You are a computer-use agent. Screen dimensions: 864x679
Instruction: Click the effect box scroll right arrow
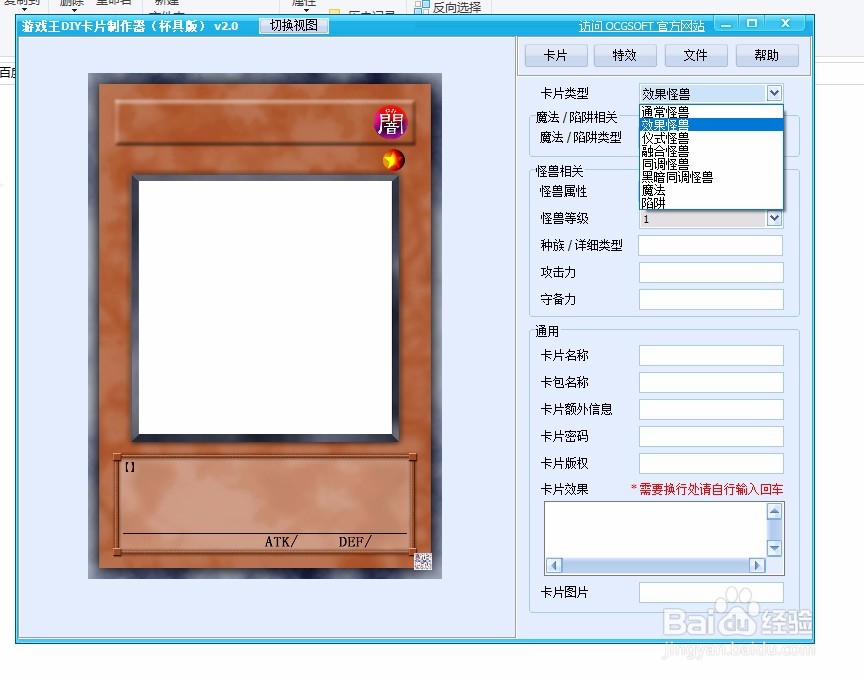(x=758, y=565)
